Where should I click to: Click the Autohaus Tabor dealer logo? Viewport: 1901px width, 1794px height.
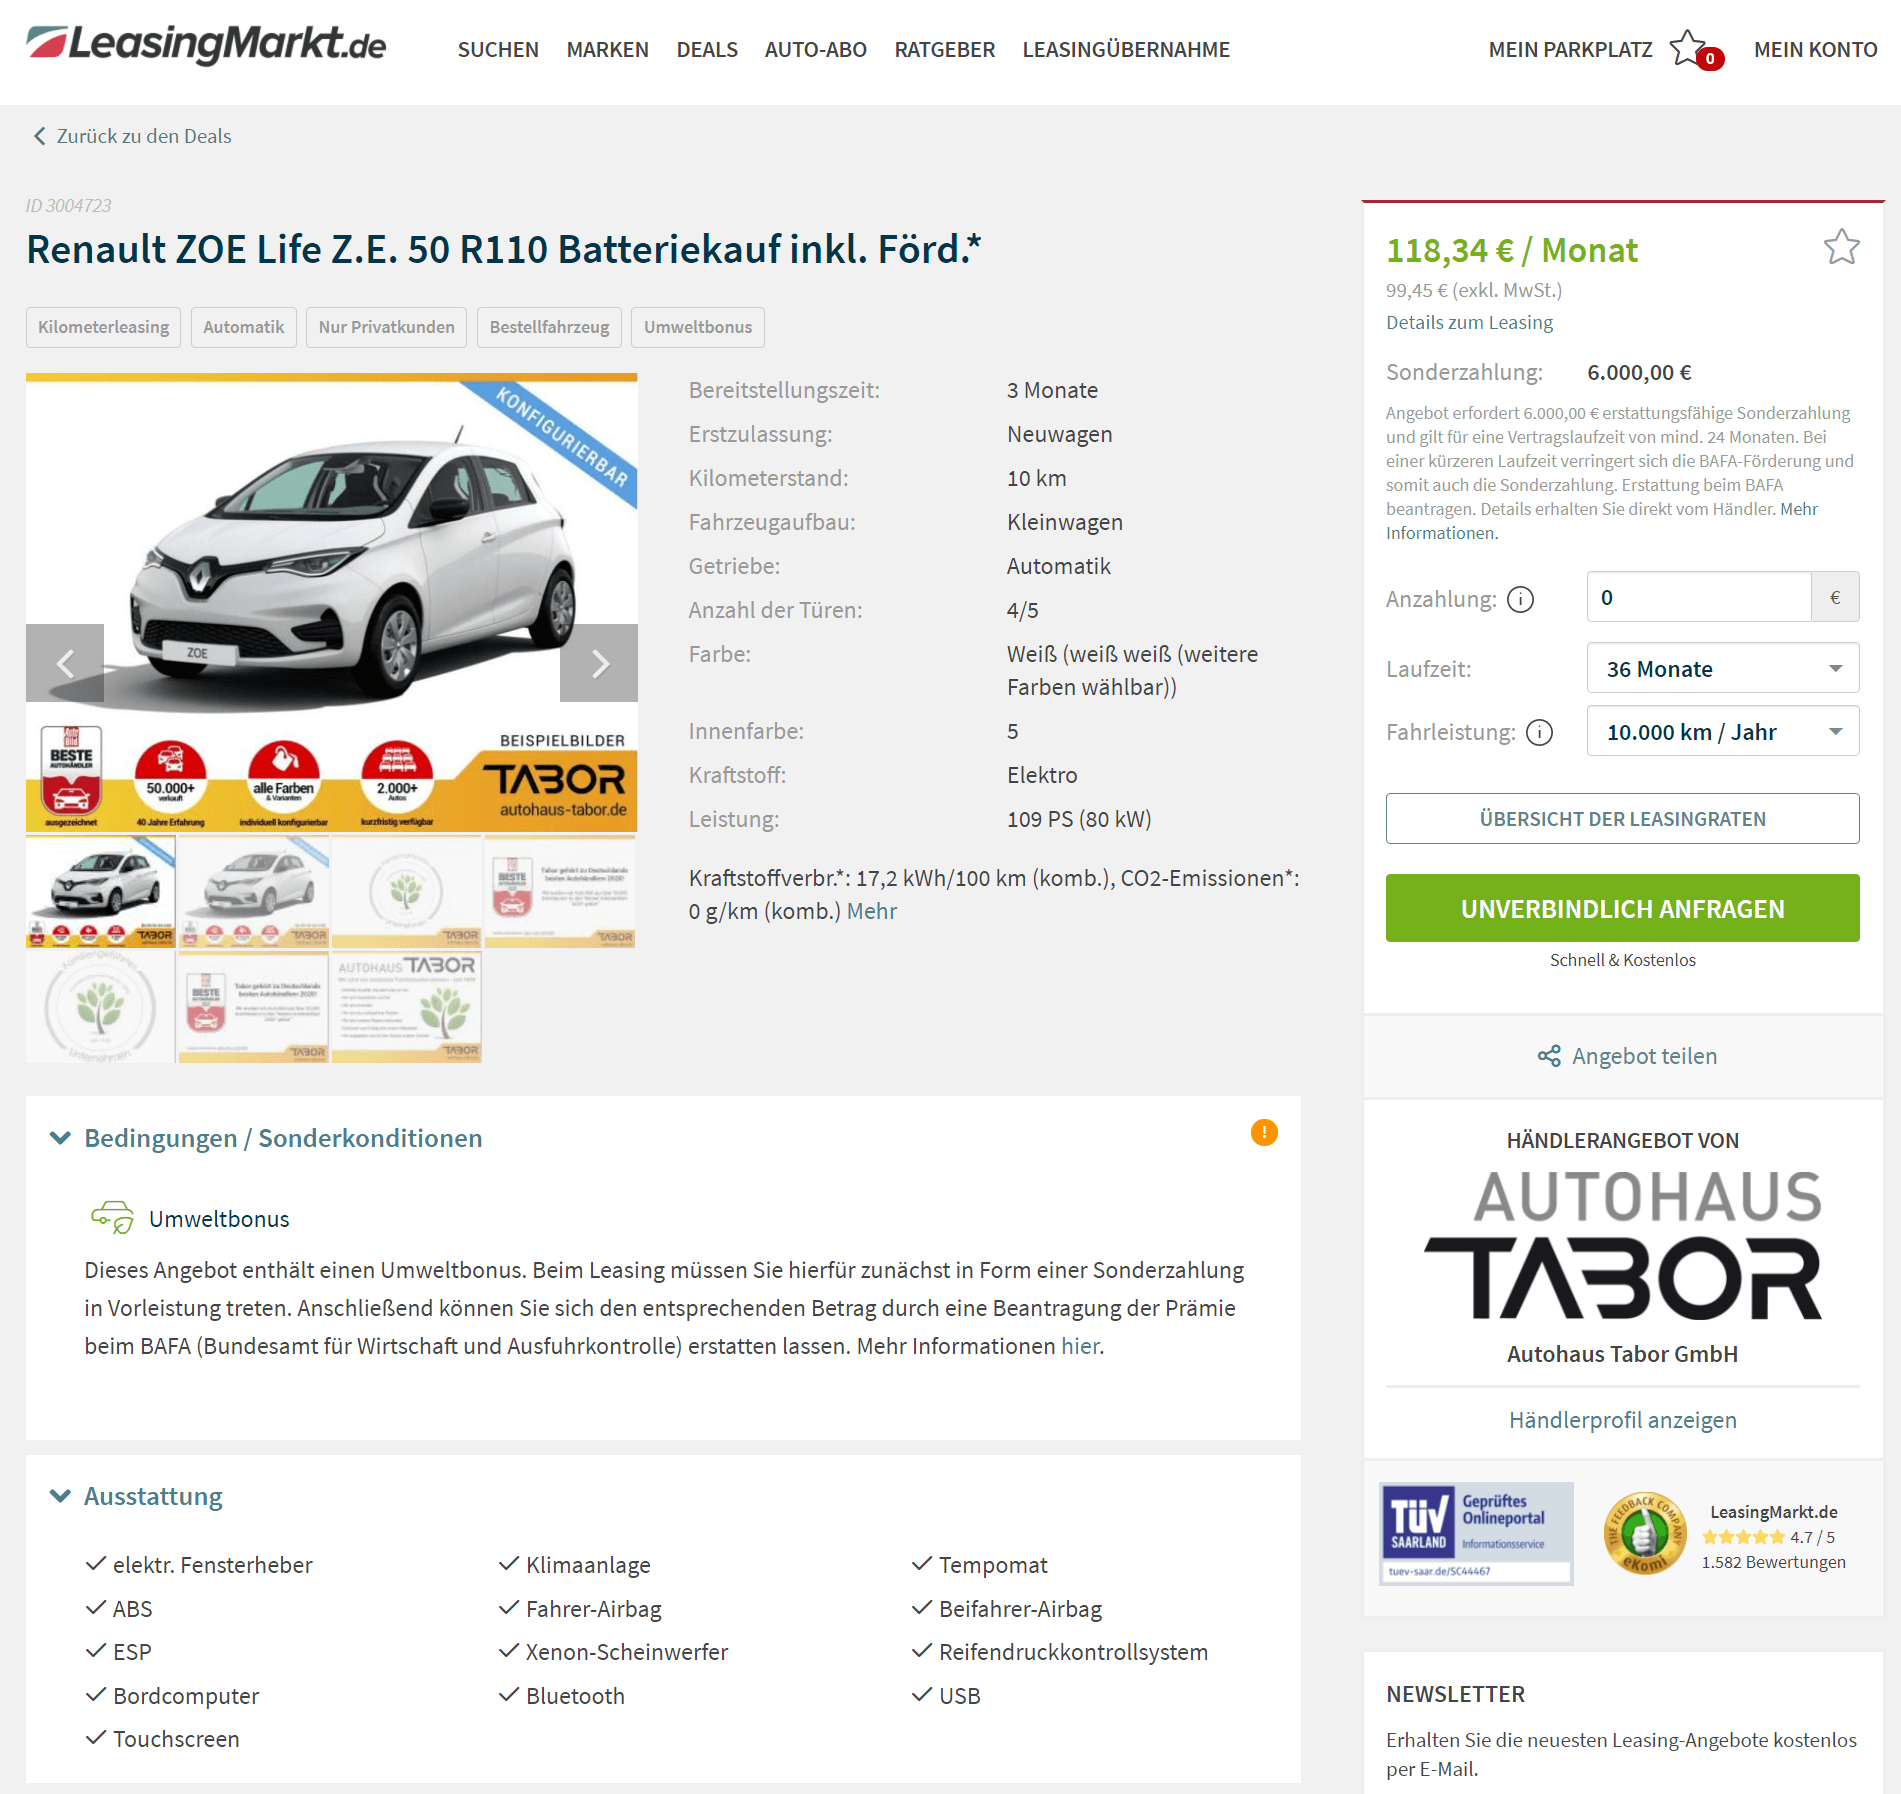[x=1622, y=1244]
